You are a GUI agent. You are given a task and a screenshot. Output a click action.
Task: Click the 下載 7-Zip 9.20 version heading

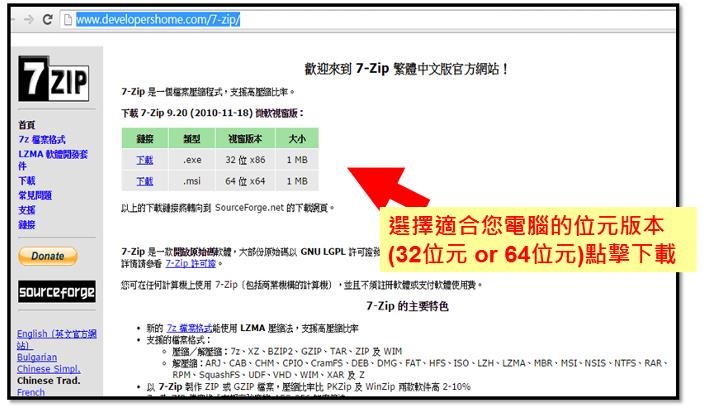click(x=212, y=113)
